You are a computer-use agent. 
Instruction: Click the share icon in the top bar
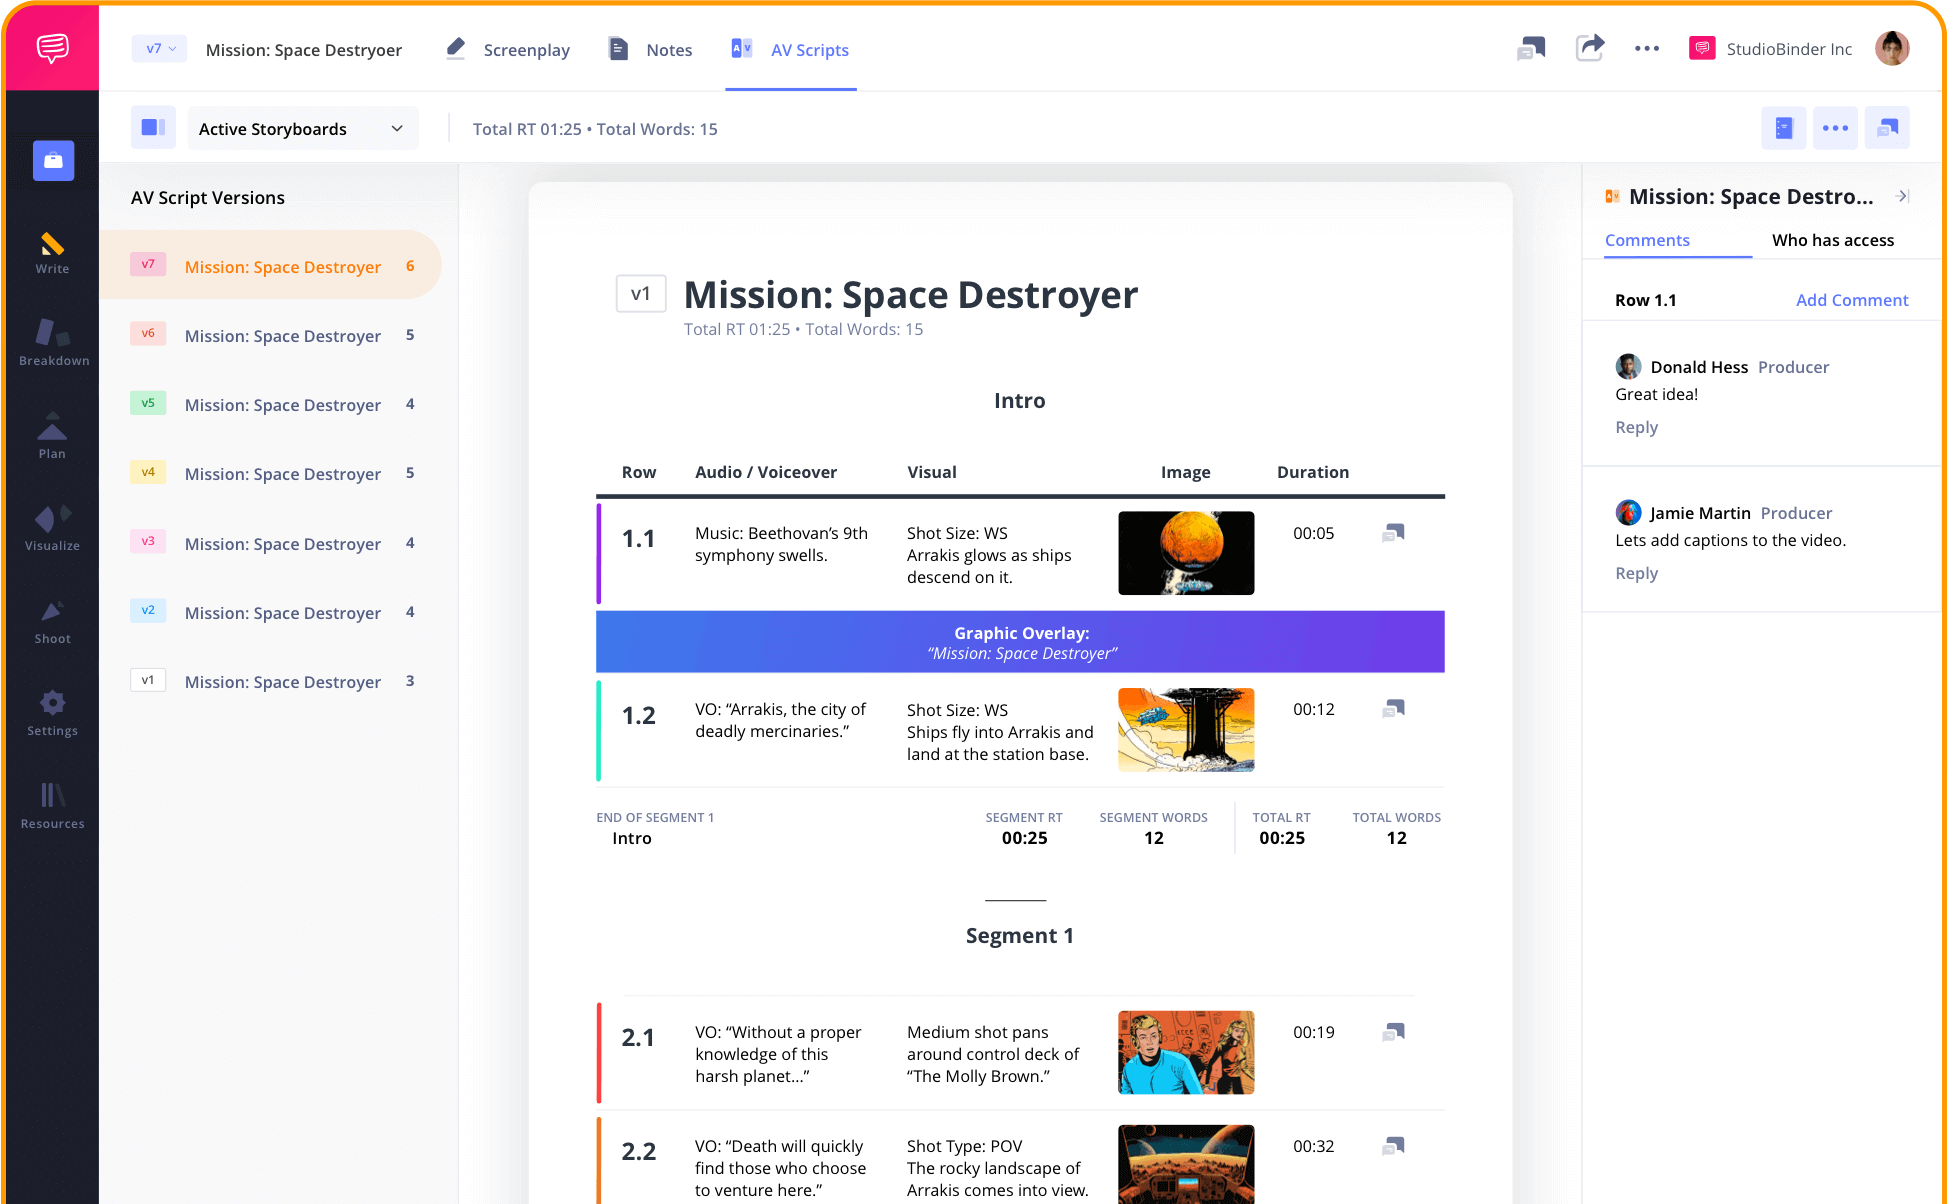(x=1591, y=47)
